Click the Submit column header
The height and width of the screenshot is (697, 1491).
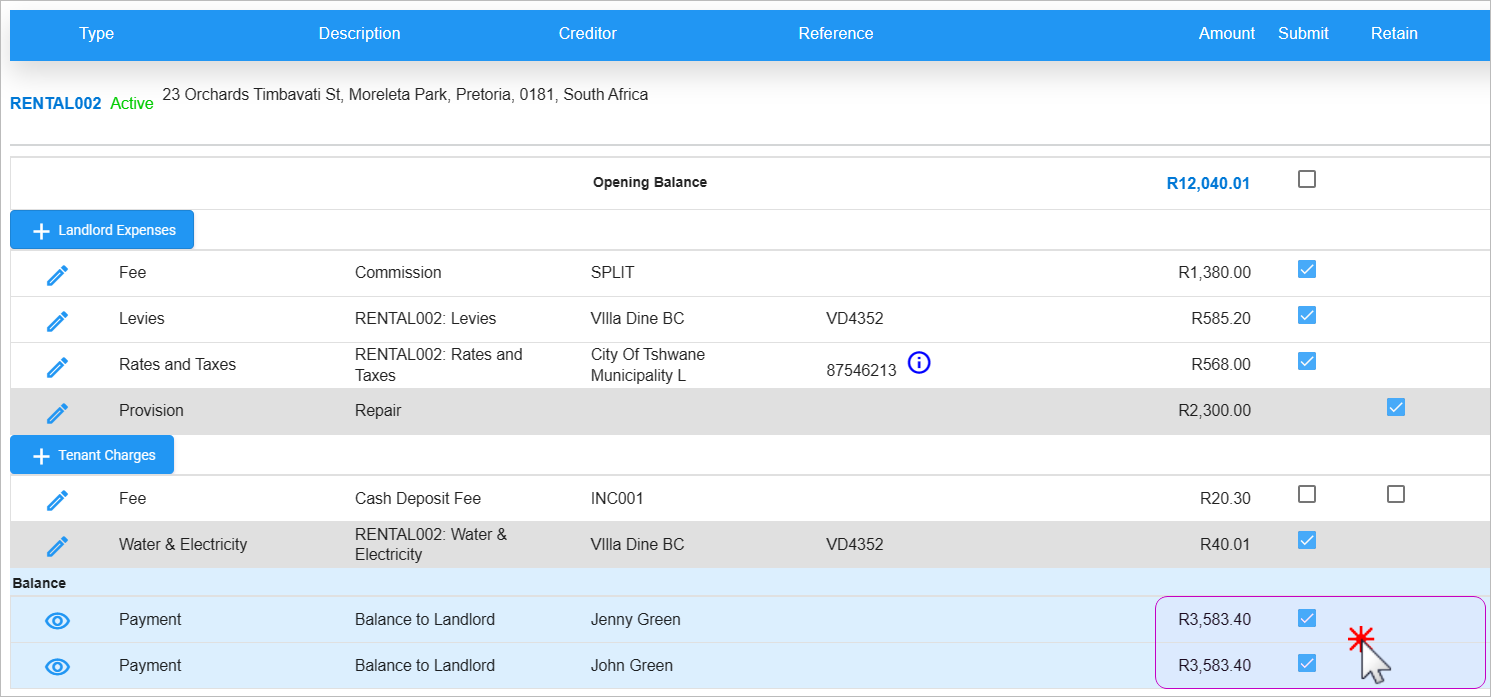tap(1303, 33)
